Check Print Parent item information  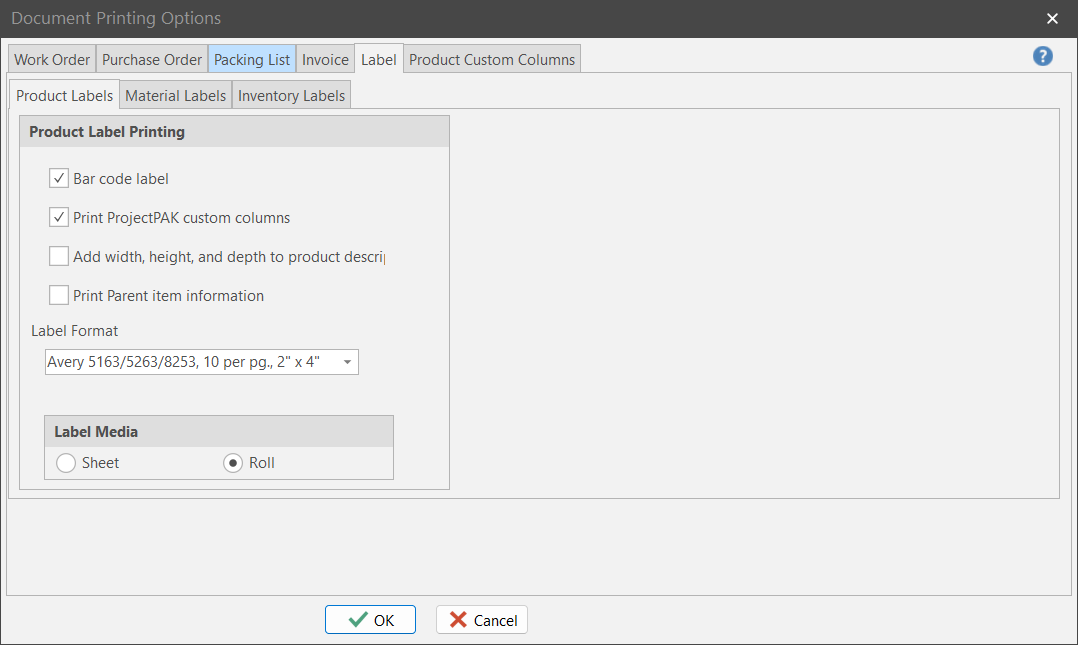click(x=59, y=296)
